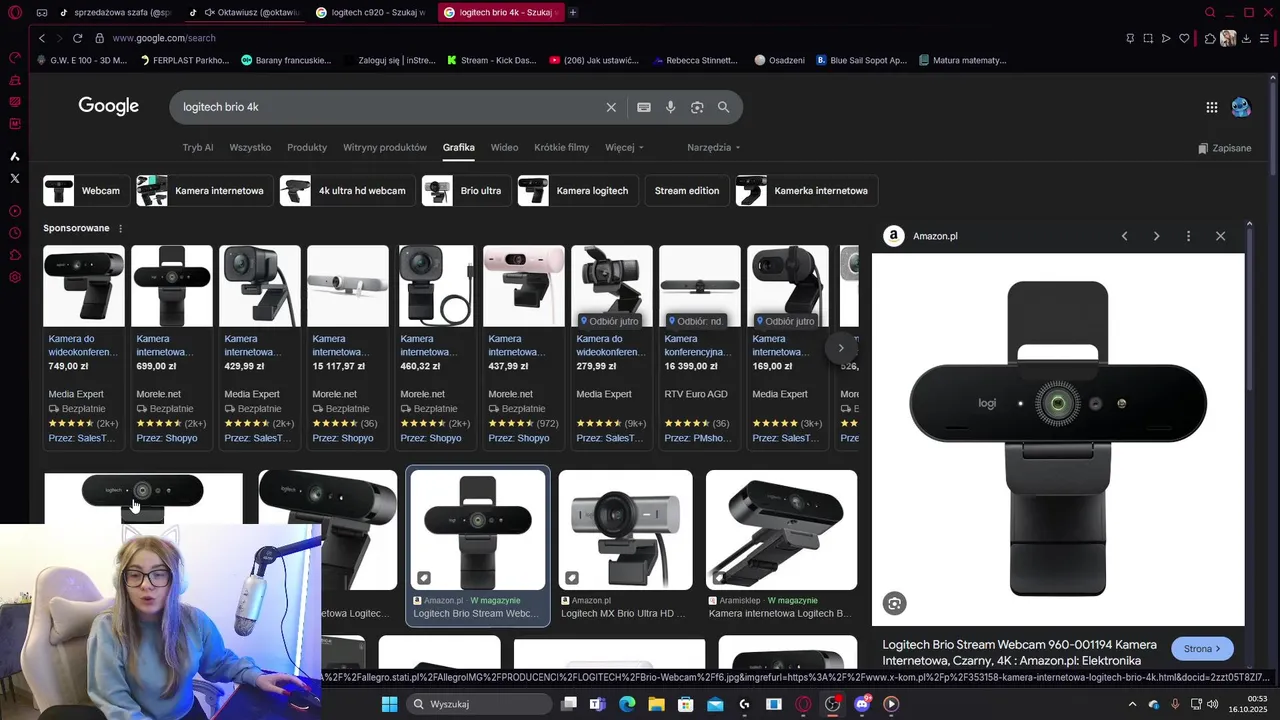Close the Amazon.pl image preview panel

click(1220, 236)
